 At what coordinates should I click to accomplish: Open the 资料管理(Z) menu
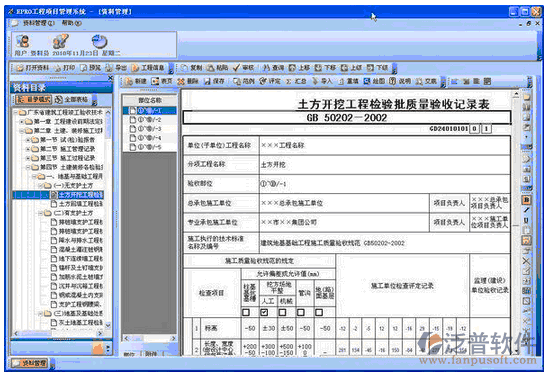pyautogui.click(x=38, y=23)
